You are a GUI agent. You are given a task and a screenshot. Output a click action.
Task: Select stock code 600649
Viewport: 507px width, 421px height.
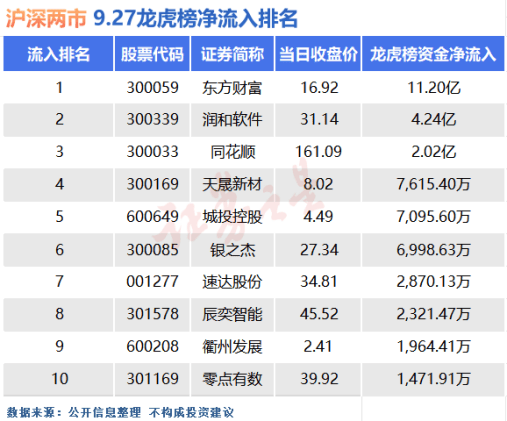(153, 217)
